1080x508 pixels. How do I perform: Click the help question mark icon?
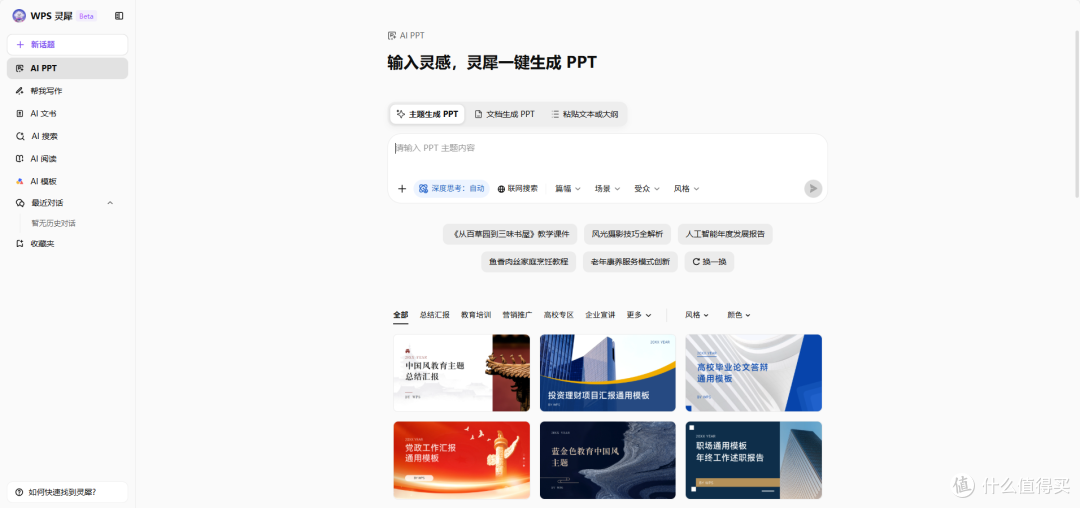point(19,492)
